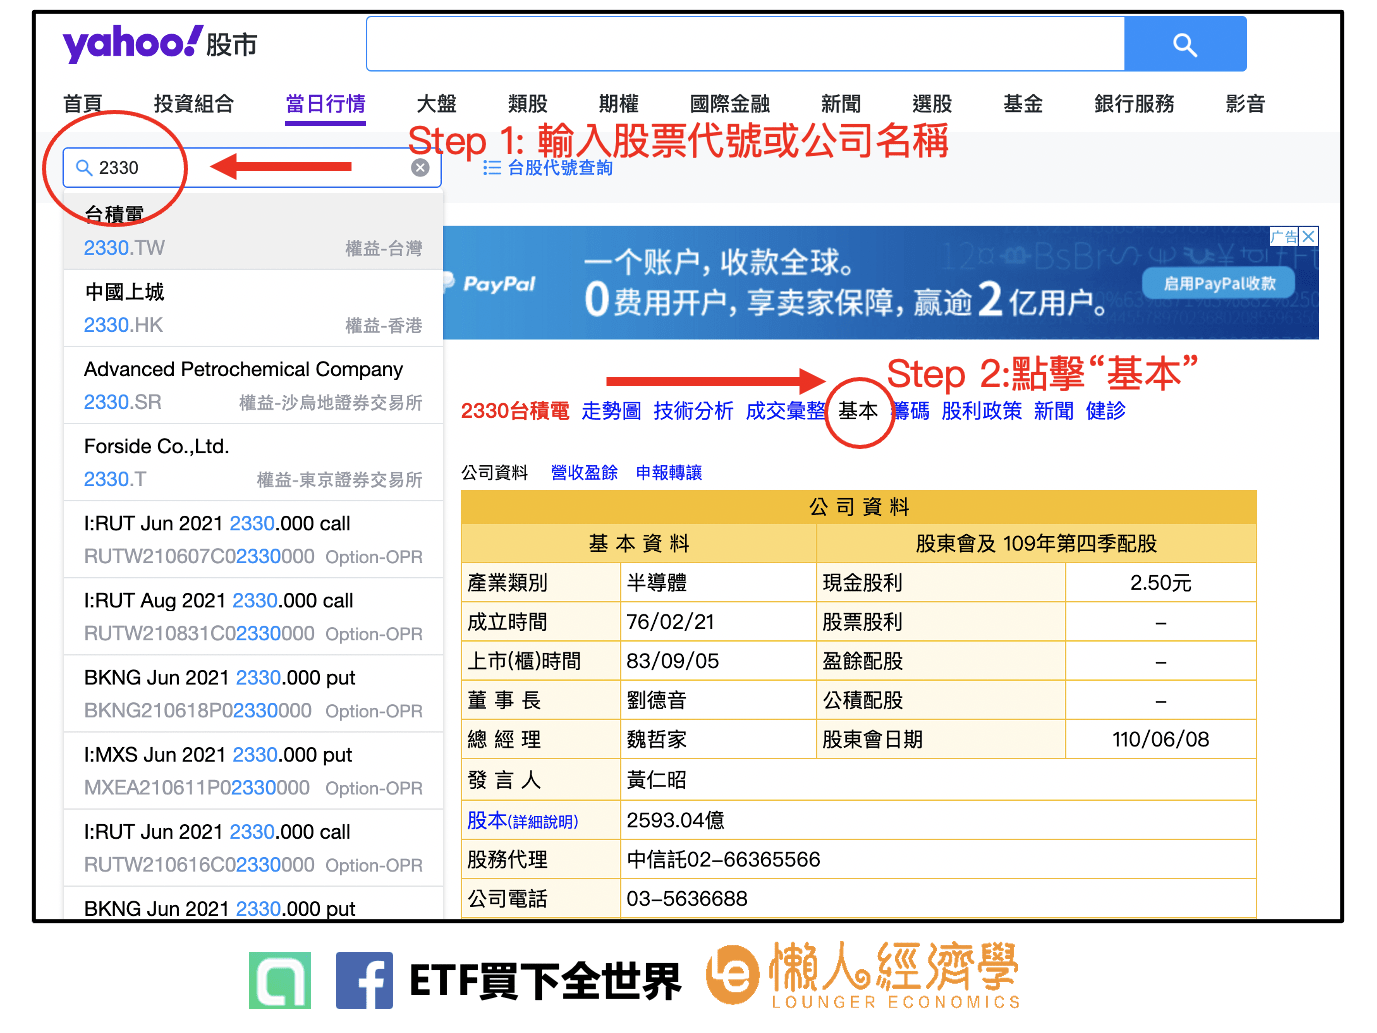The width and height of the screenshot is (1377, 1033).
Task: Click the magnifier icon in stock search box
Action: [84, 168]
